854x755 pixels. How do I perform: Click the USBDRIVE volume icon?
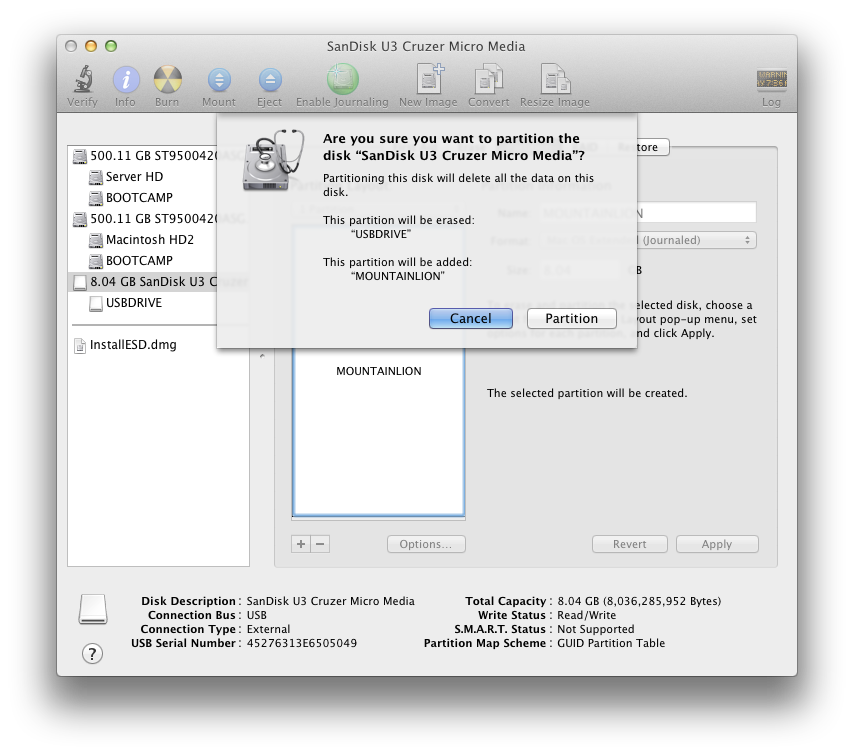pos(96,303)
